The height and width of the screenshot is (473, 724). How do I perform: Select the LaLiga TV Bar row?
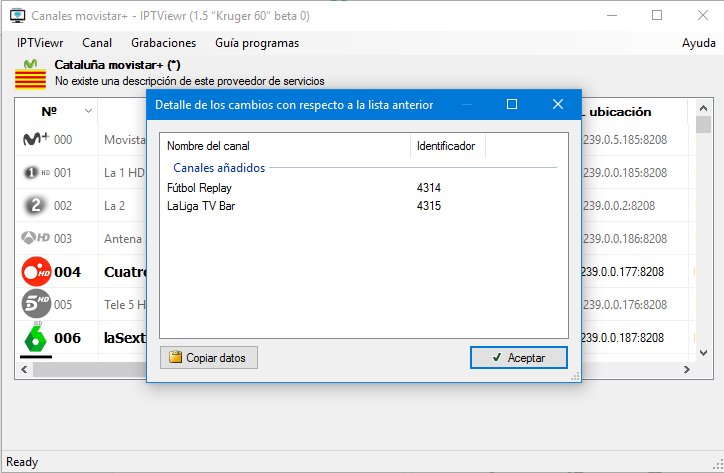[x=363, y=206]
